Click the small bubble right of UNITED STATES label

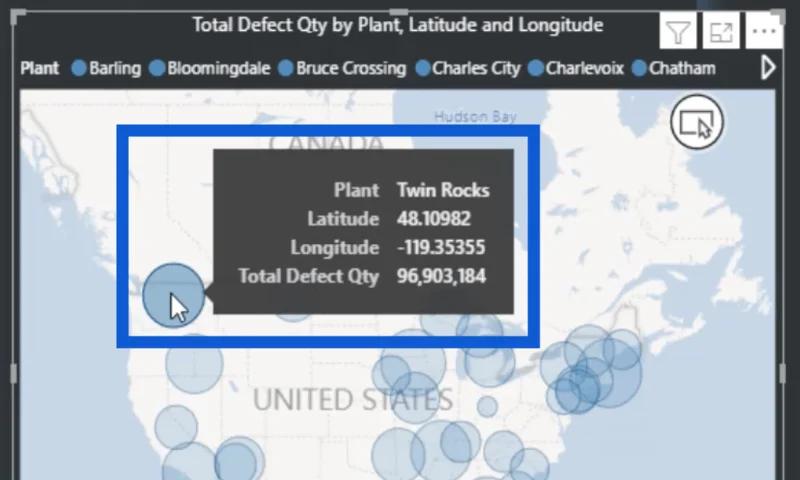(487, 407)
